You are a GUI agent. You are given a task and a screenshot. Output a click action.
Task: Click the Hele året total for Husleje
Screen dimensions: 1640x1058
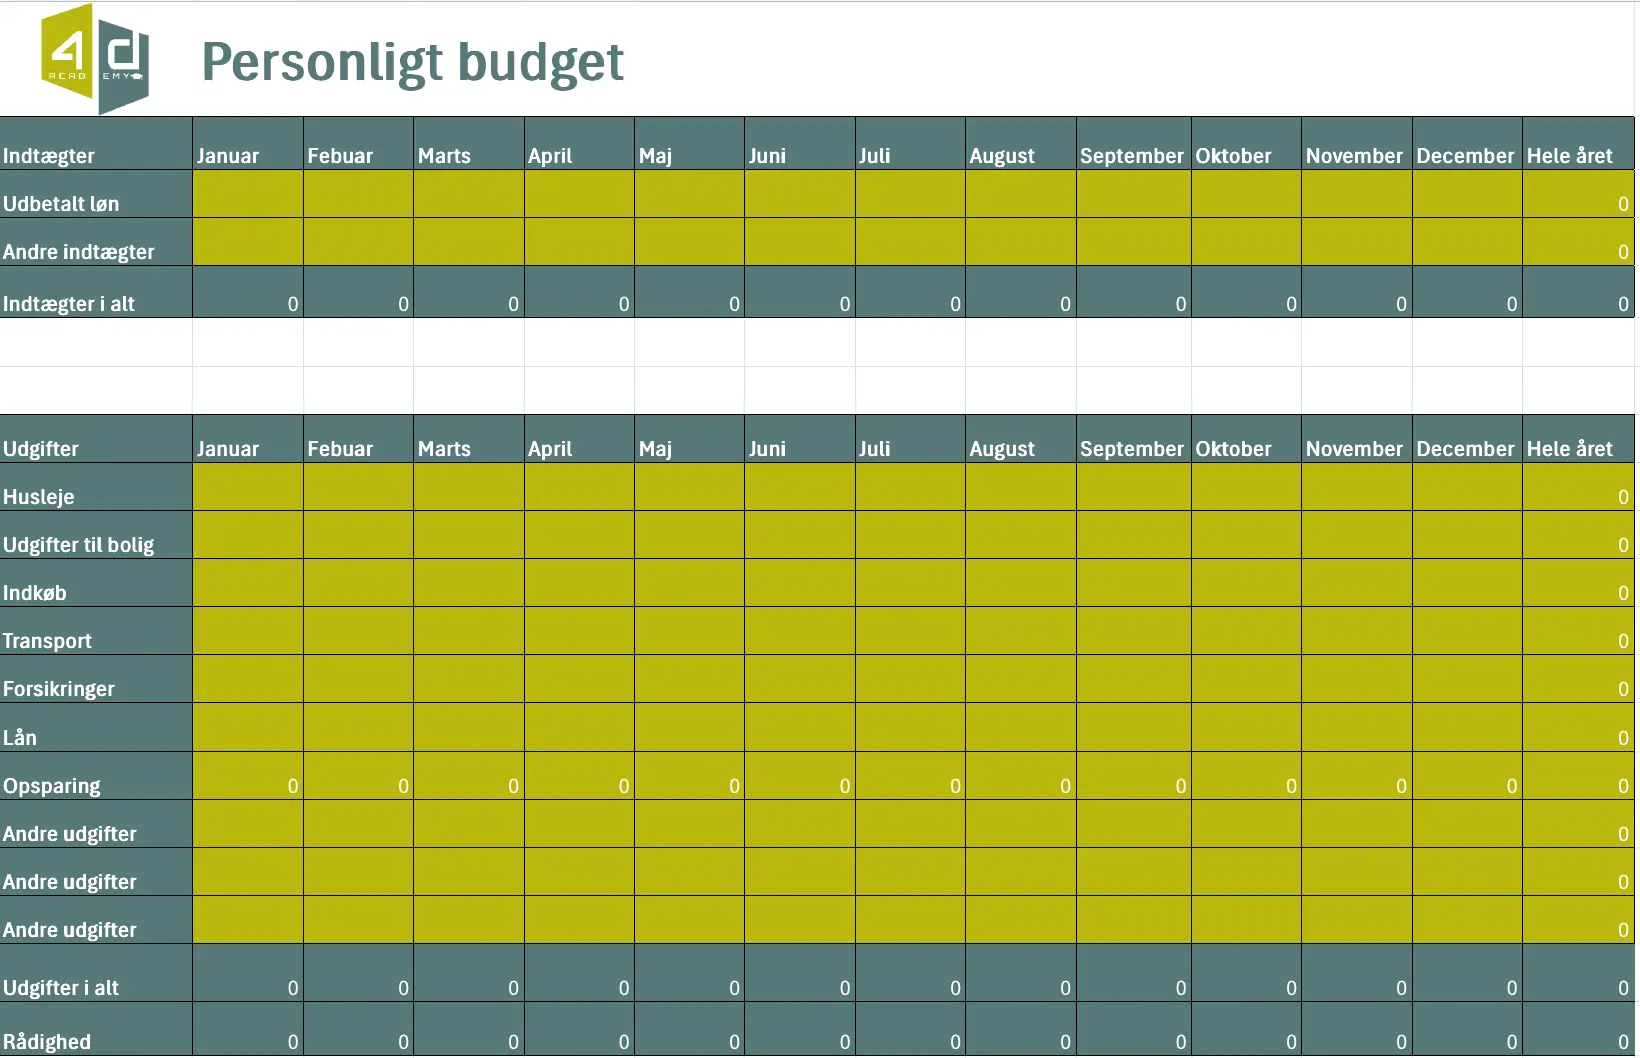[1578, 487]
